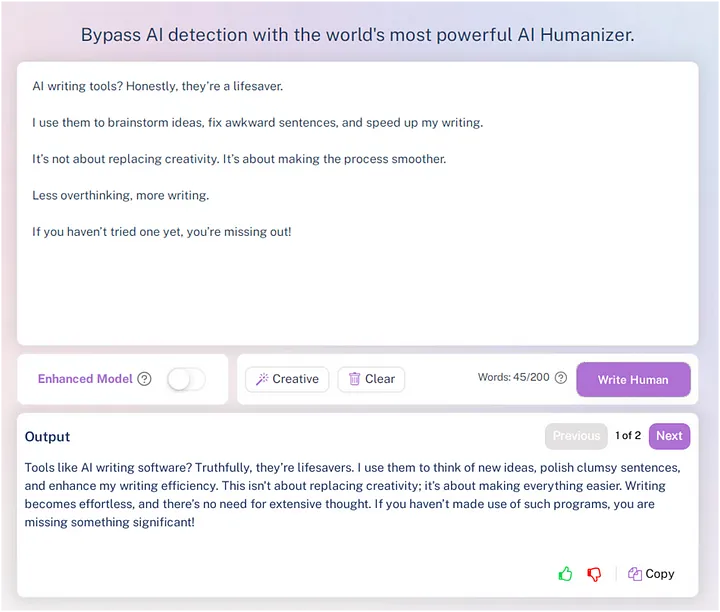The image size is (720, 612).
Task: Click the disabled Previous button
Action: coord(576,436)
